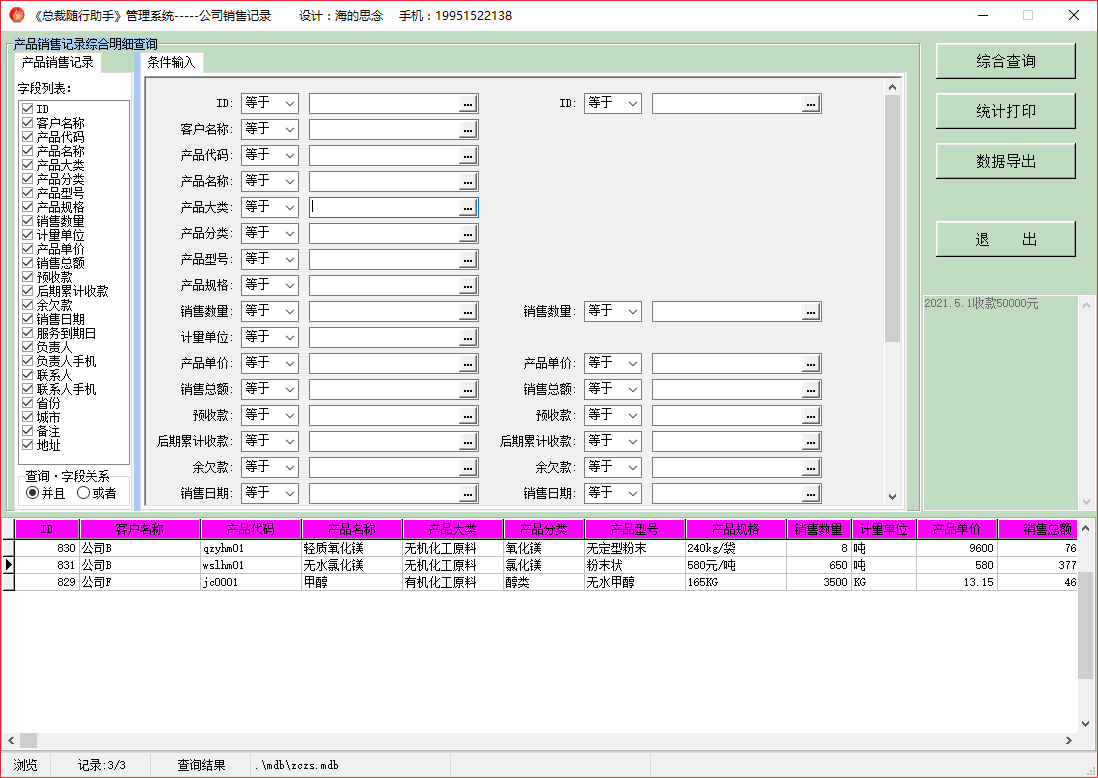Click the red app icon in title bar
1098x778 pixels.
[x=16, y=15]
